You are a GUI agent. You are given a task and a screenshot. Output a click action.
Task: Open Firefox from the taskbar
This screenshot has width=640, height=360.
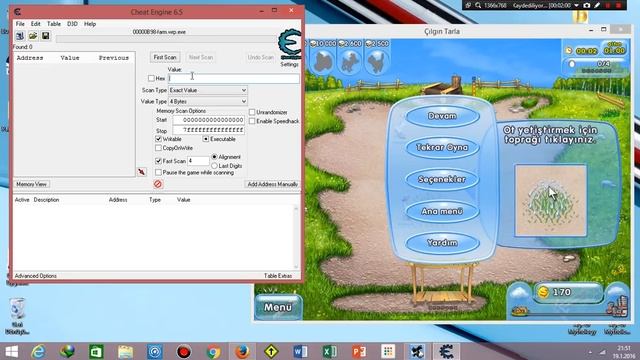pos(242,351)
